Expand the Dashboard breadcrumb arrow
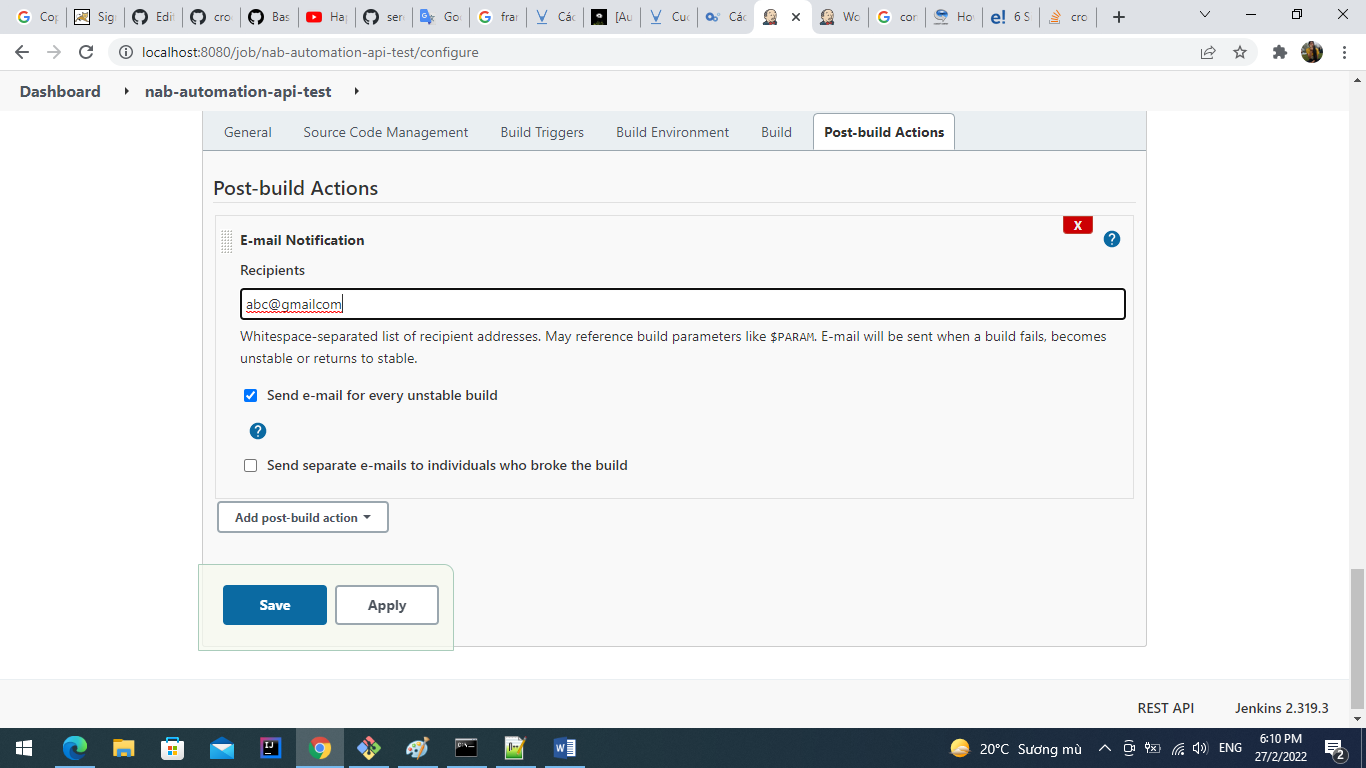This screenshot has width=1366, height=768. click(126, 91)
